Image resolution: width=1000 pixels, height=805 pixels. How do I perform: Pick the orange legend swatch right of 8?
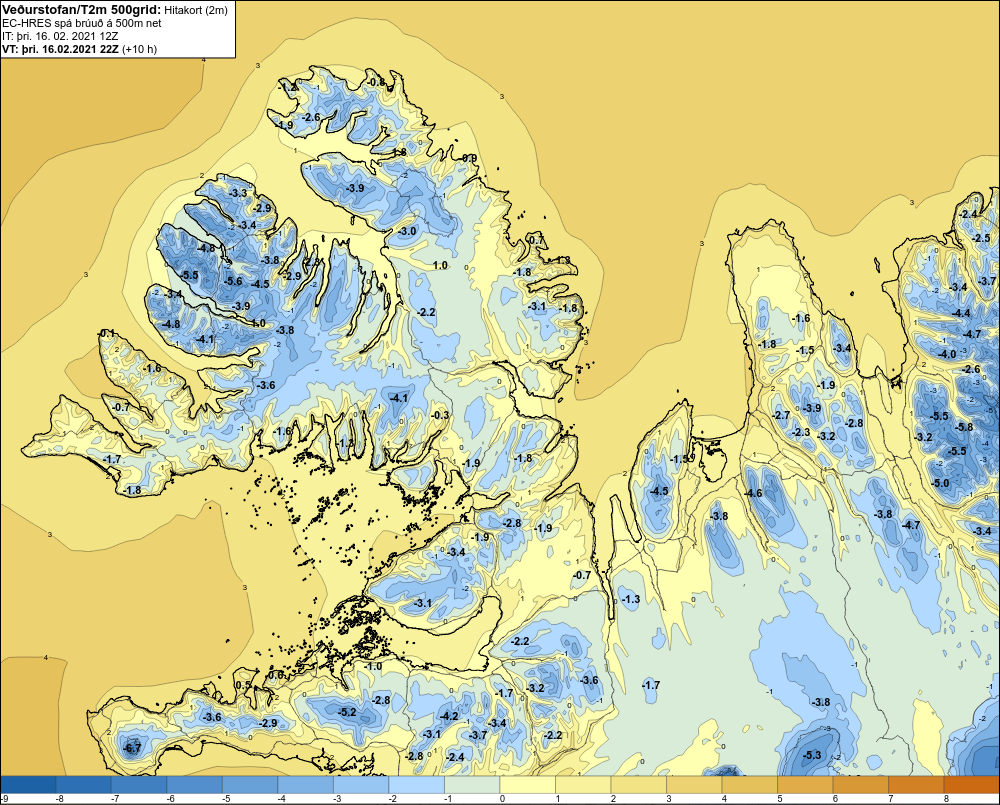971,784
